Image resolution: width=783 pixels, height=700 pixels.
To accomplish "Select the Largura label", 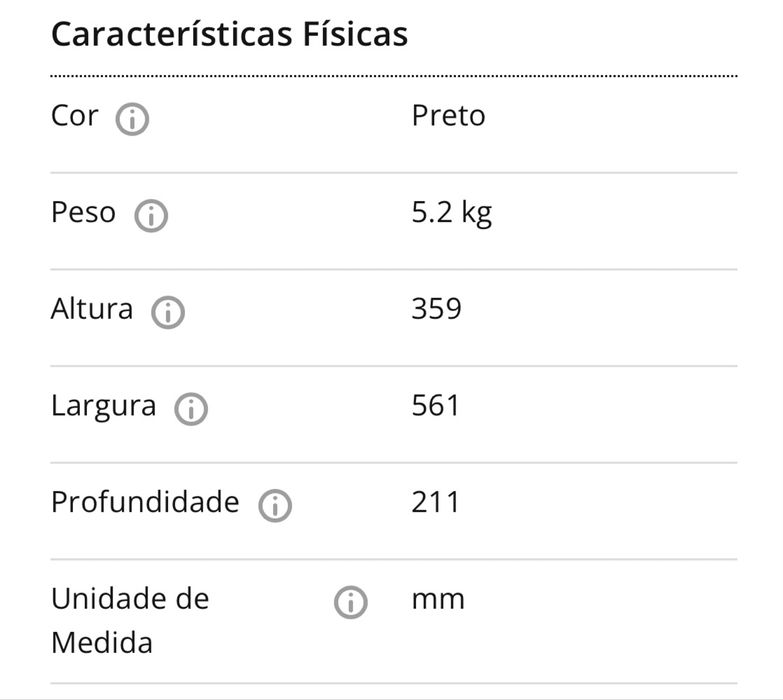I will (x=104, y=406).
